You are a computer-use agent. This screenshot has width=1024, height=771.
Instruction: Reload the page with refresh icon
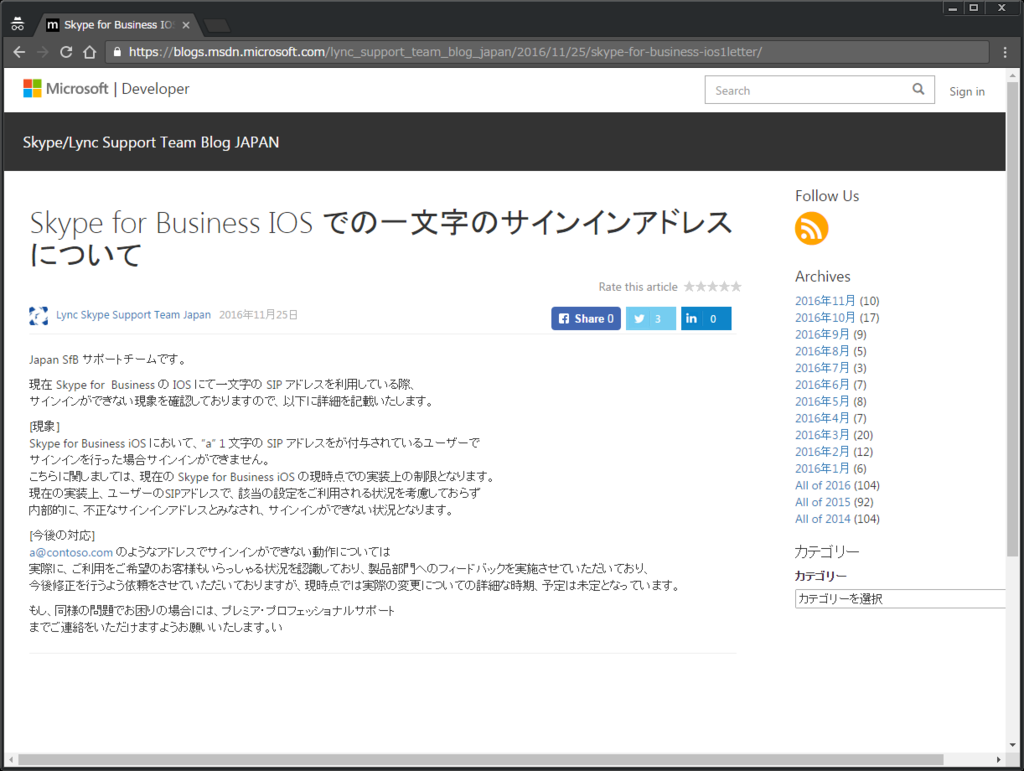[66, 52]
